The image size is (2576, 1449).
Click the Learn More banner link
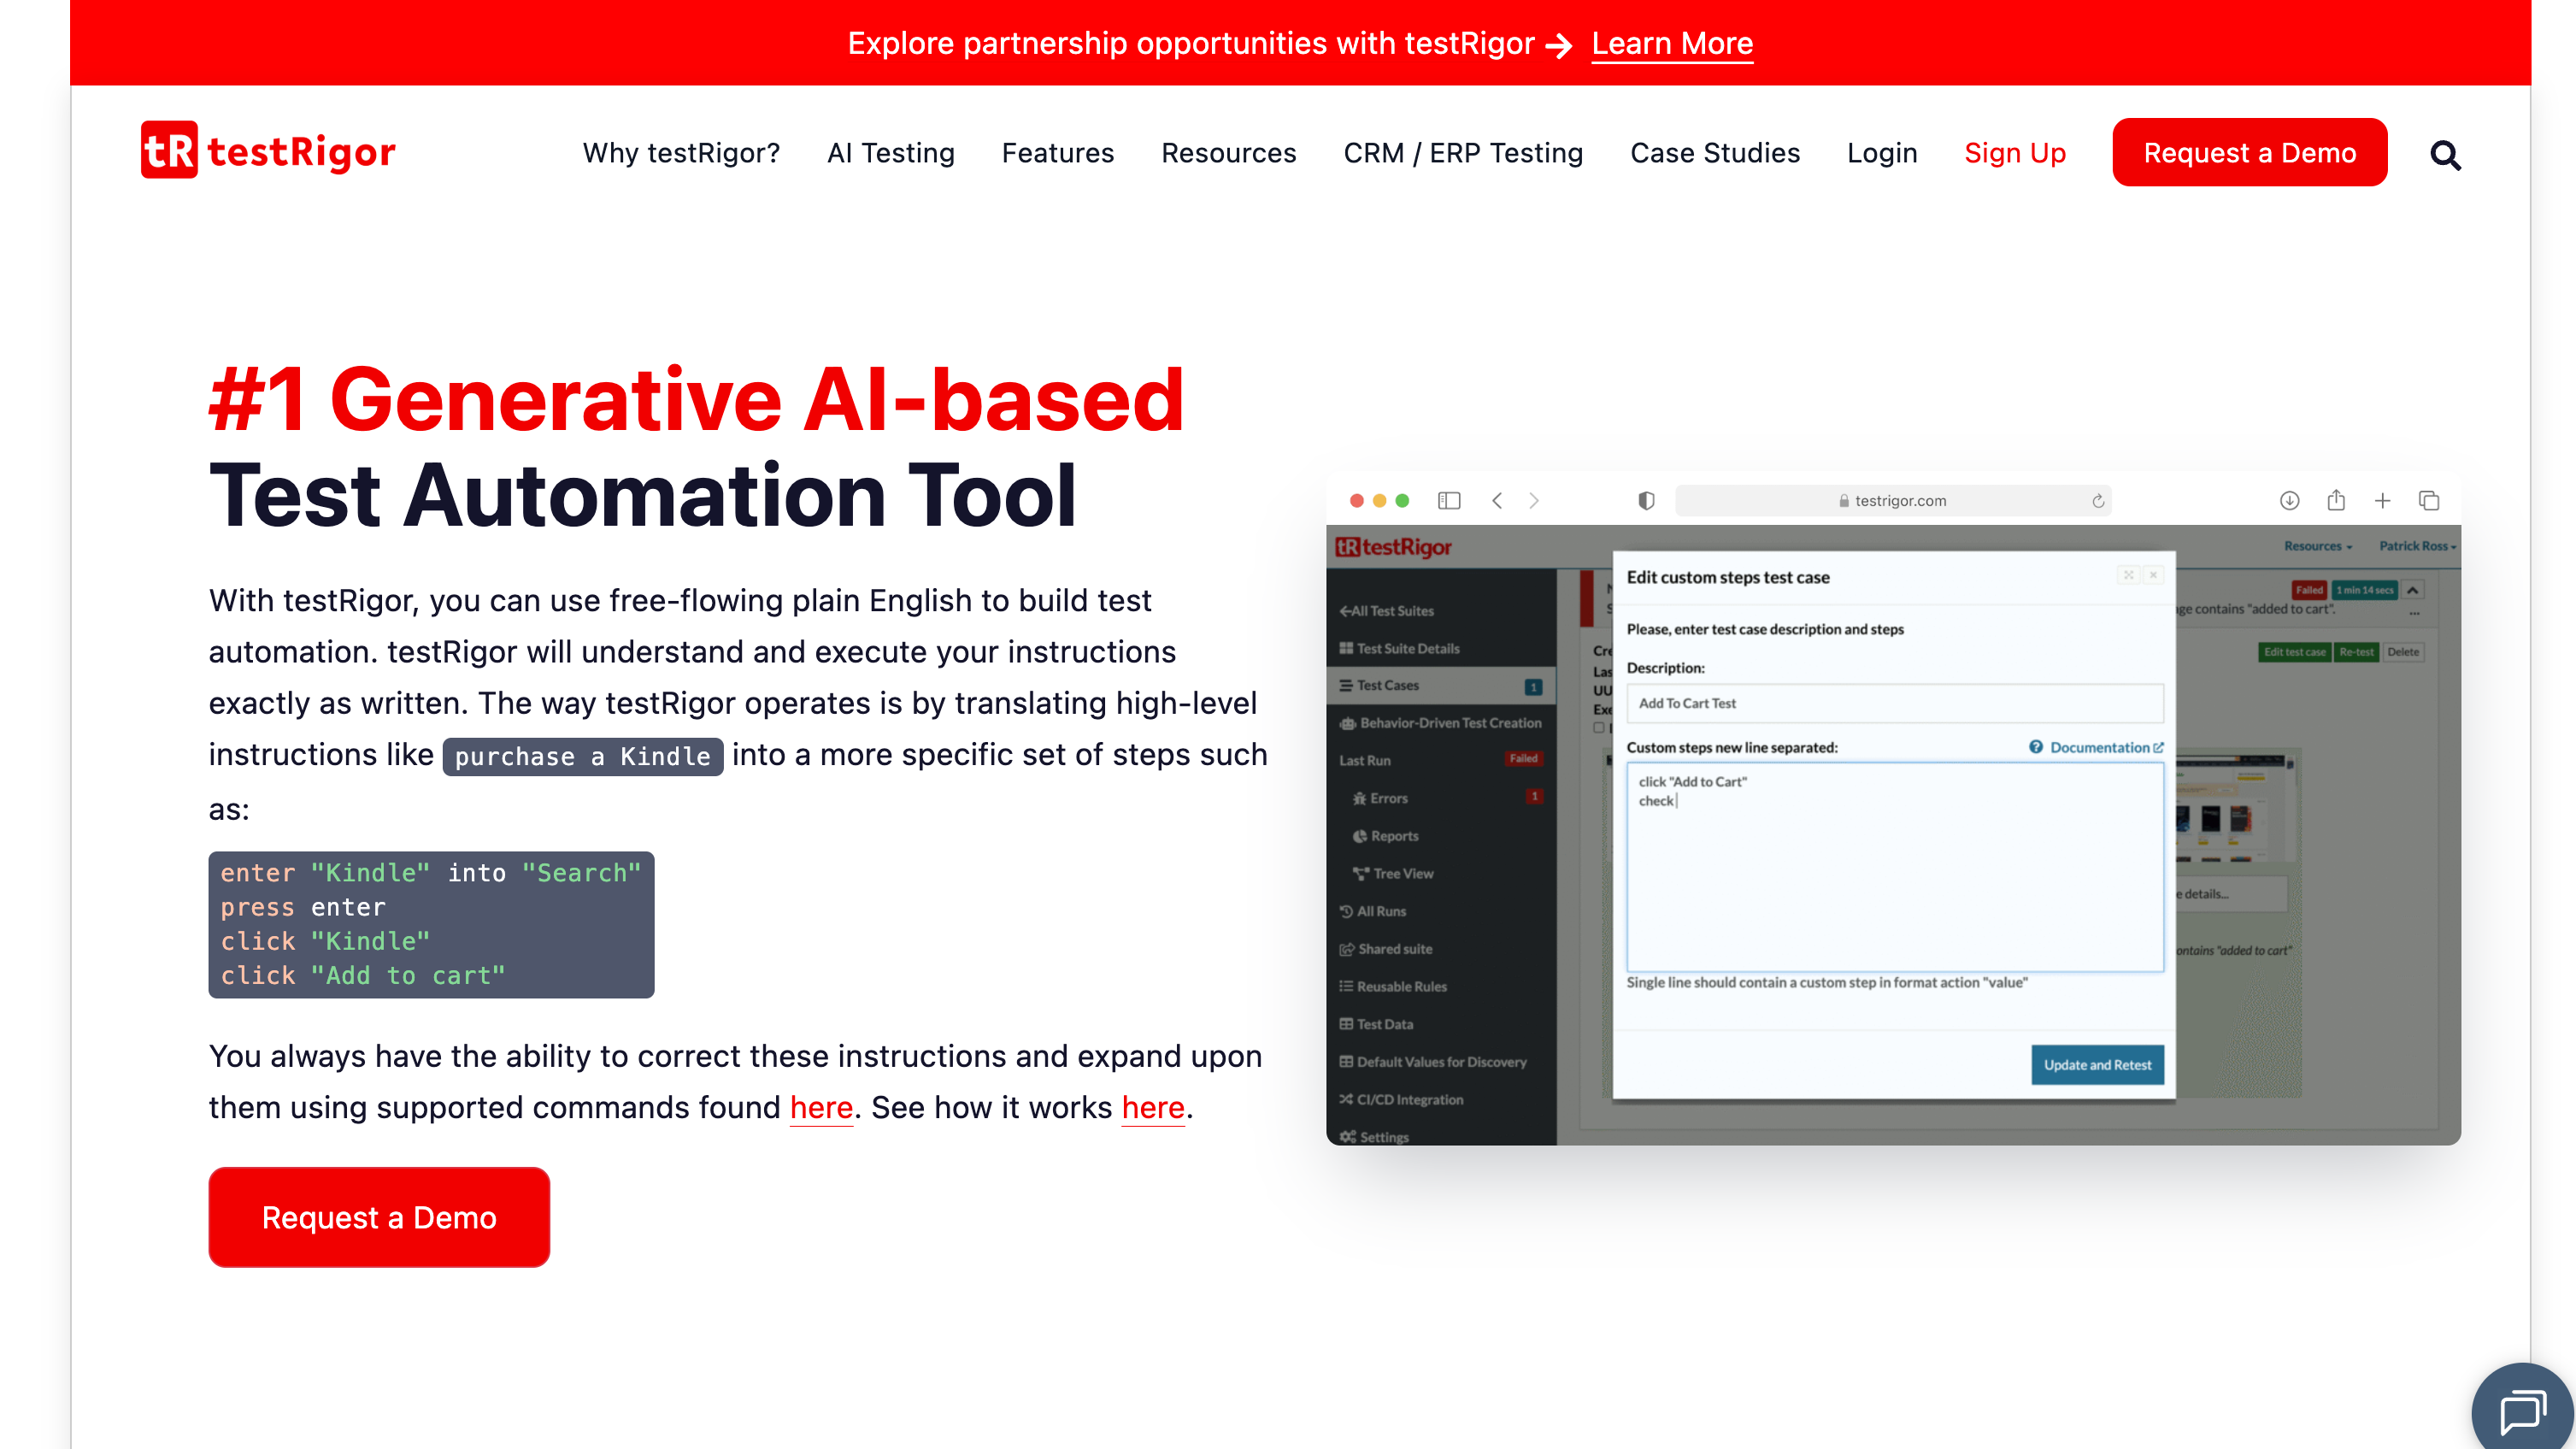pos(1672,44)
